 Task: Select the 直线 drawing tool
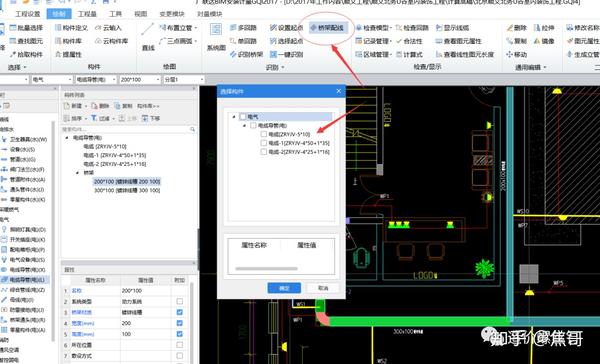148,38
